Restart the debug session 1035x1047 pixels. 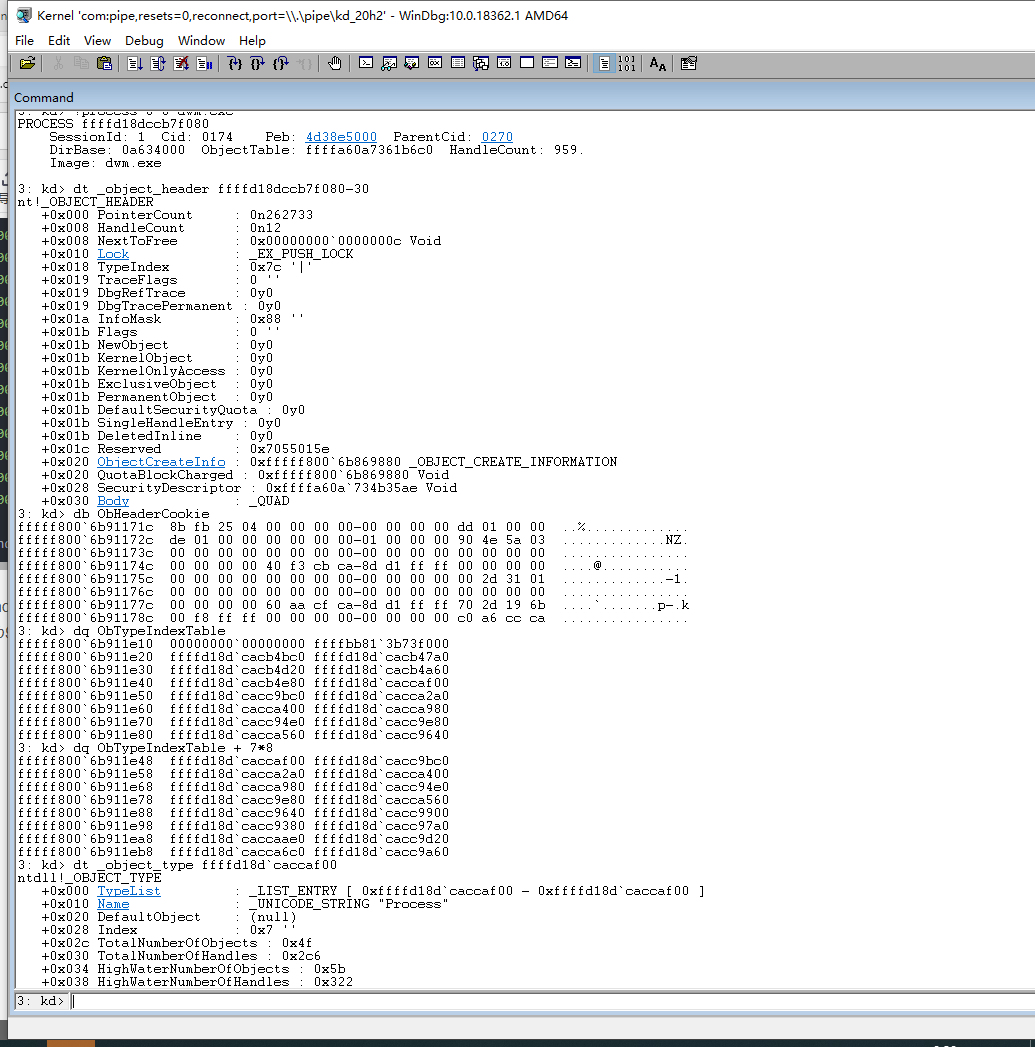[158, 62]
